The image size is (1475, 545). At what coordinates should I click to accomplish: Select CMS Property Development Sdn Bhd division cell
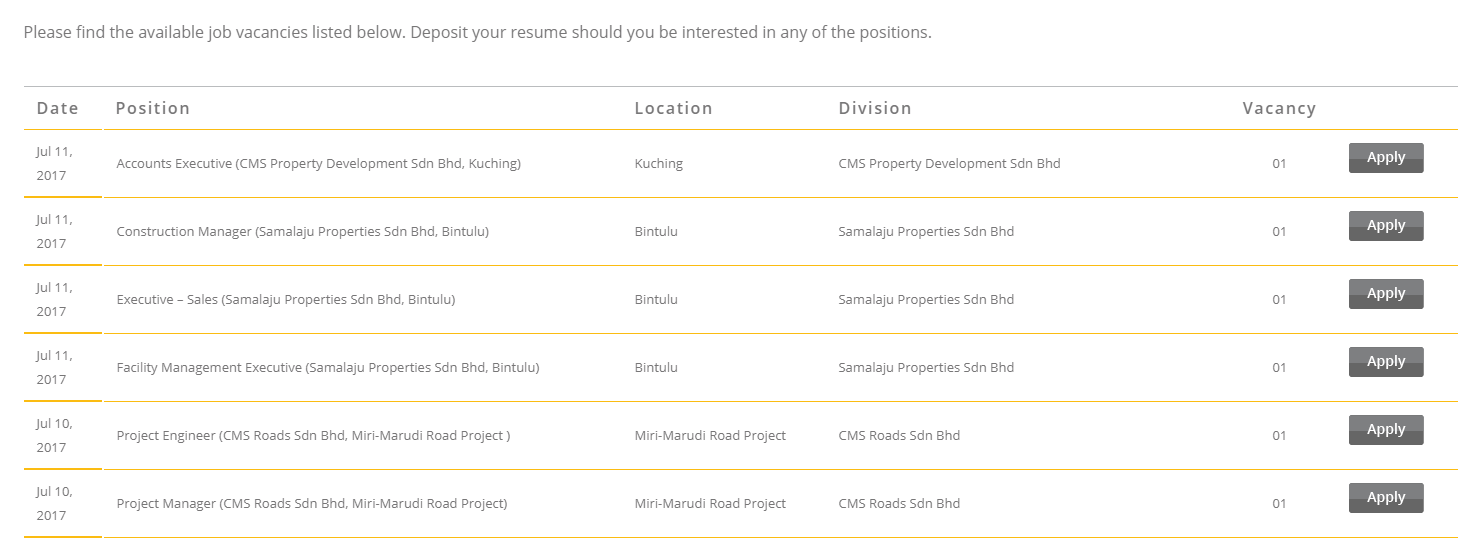[949, 164]
